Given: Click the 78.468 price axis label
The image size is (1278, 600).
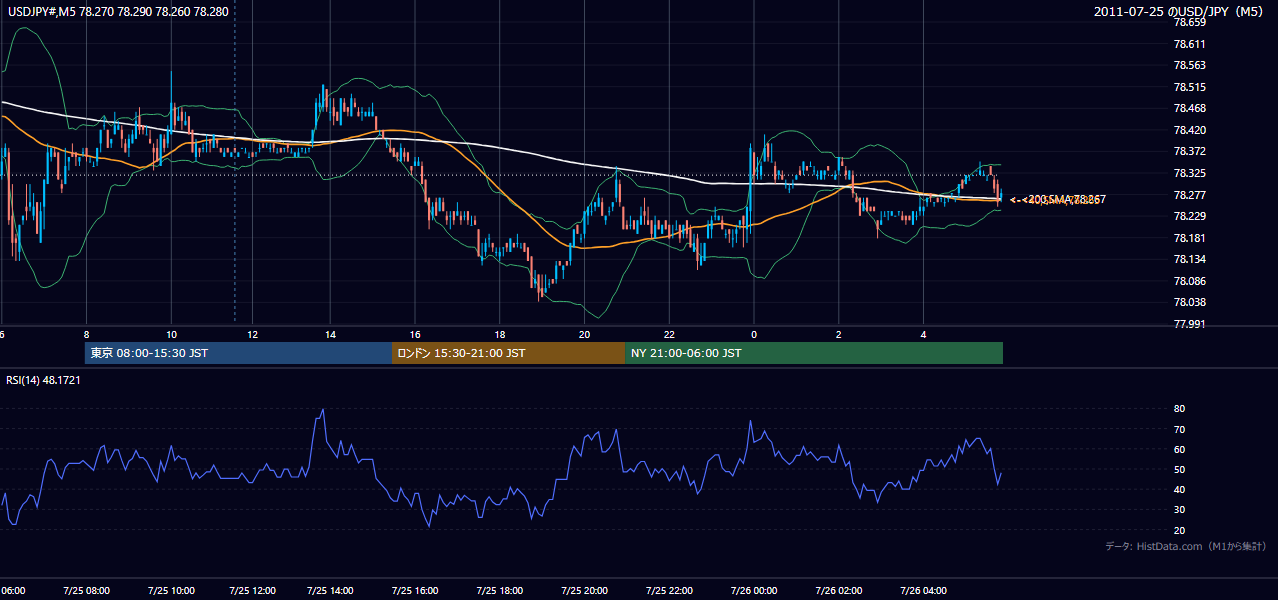Looking at the screenshot, I should click(1189, 109).
